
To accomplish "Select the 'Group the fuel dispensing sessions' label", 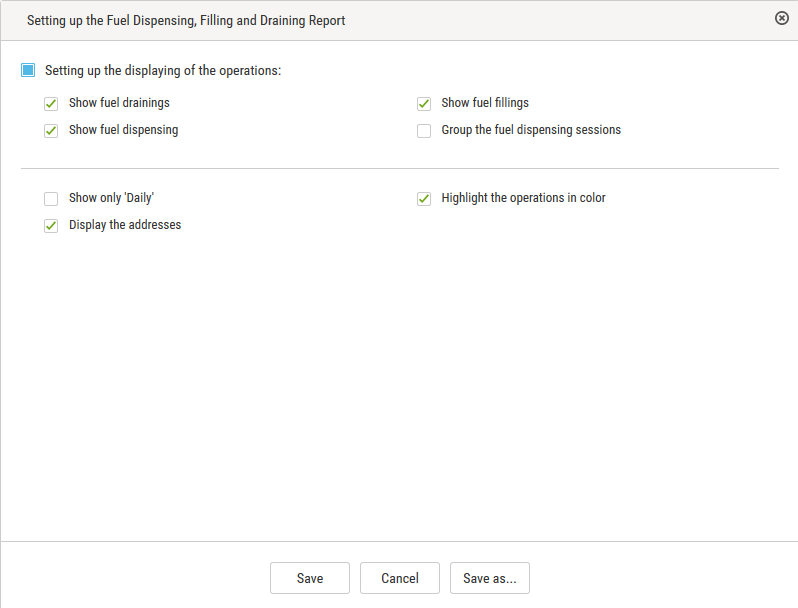I will point(531,130).
